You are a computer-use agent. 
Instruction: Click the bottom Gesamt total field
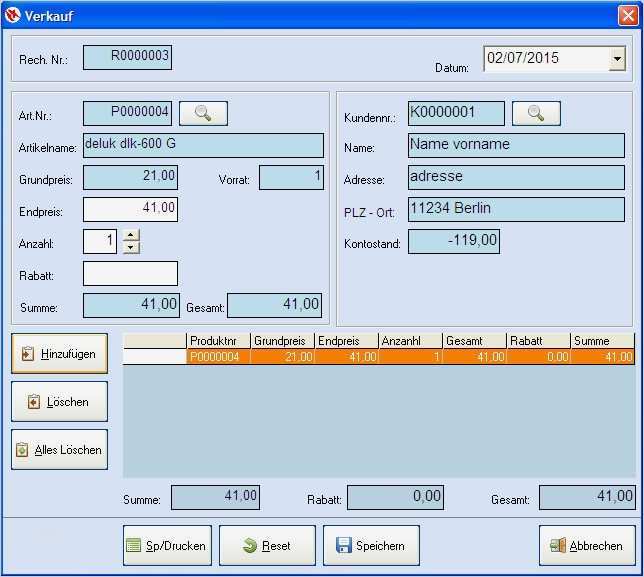587,498
